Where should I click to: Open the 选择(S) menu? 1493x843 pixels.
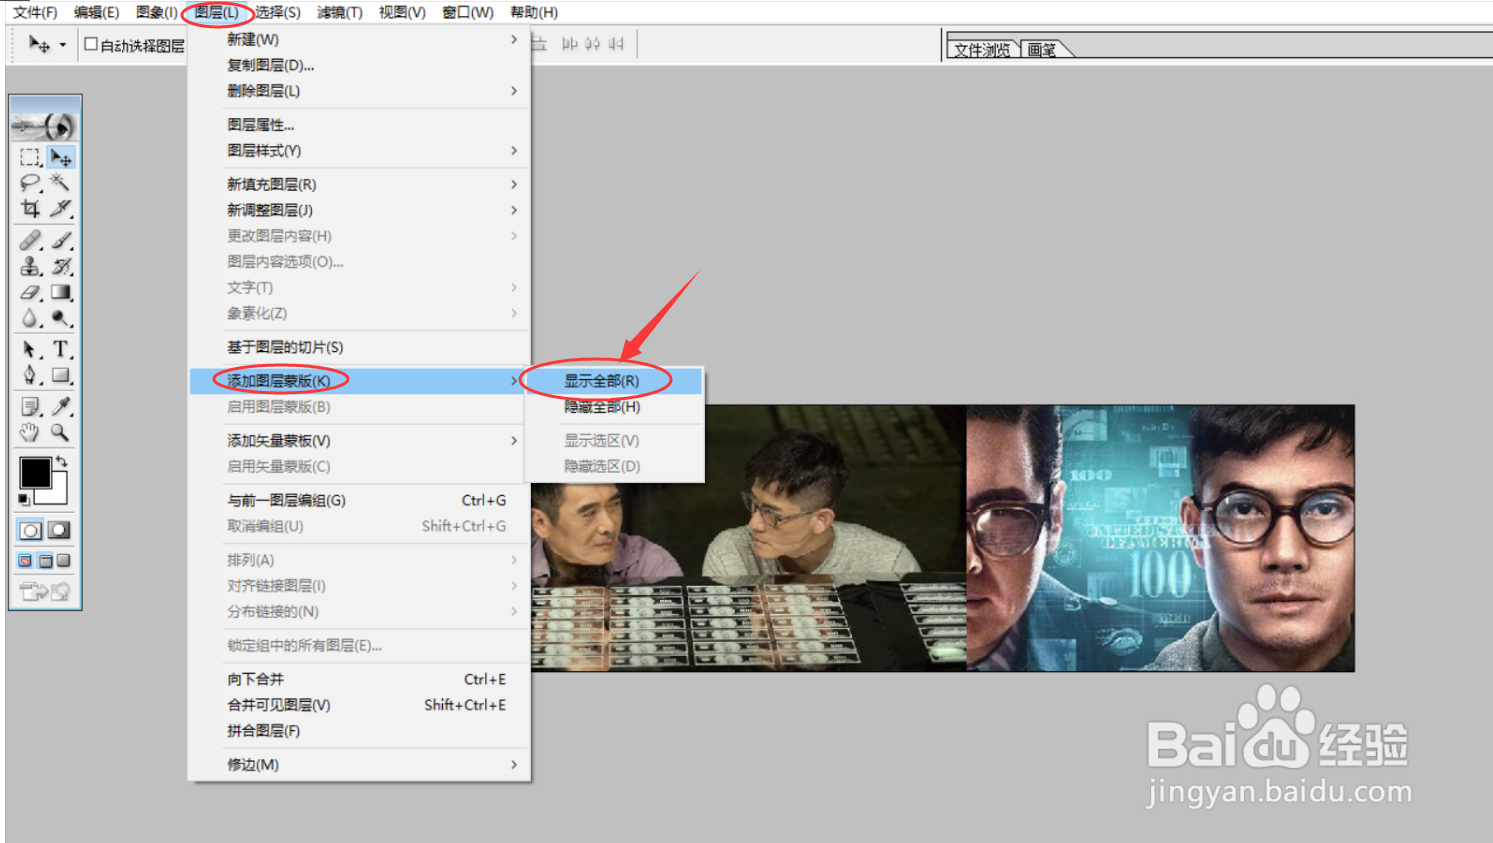pyautogui.click(x=277, y=12)
